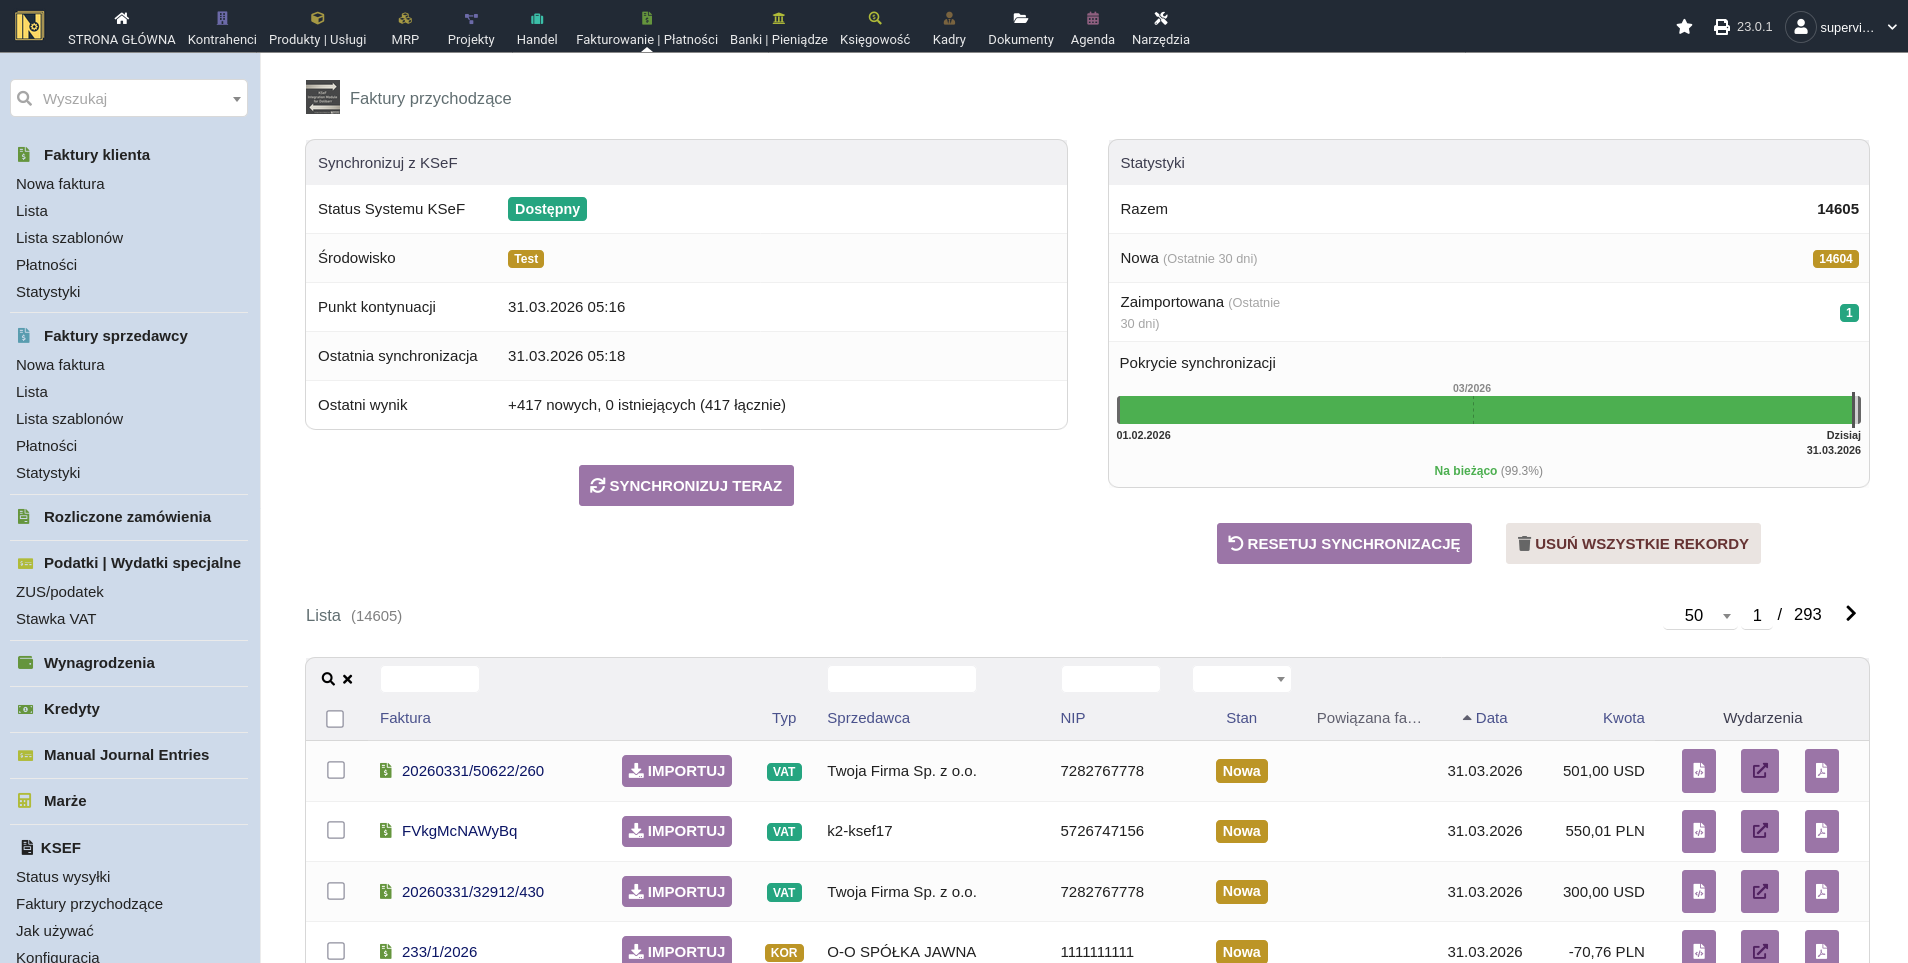Open the supervisor user menu dropdown
The width and height of the screenshot is (1908, 963).
pyautogui.click(x=1842, y=27)
